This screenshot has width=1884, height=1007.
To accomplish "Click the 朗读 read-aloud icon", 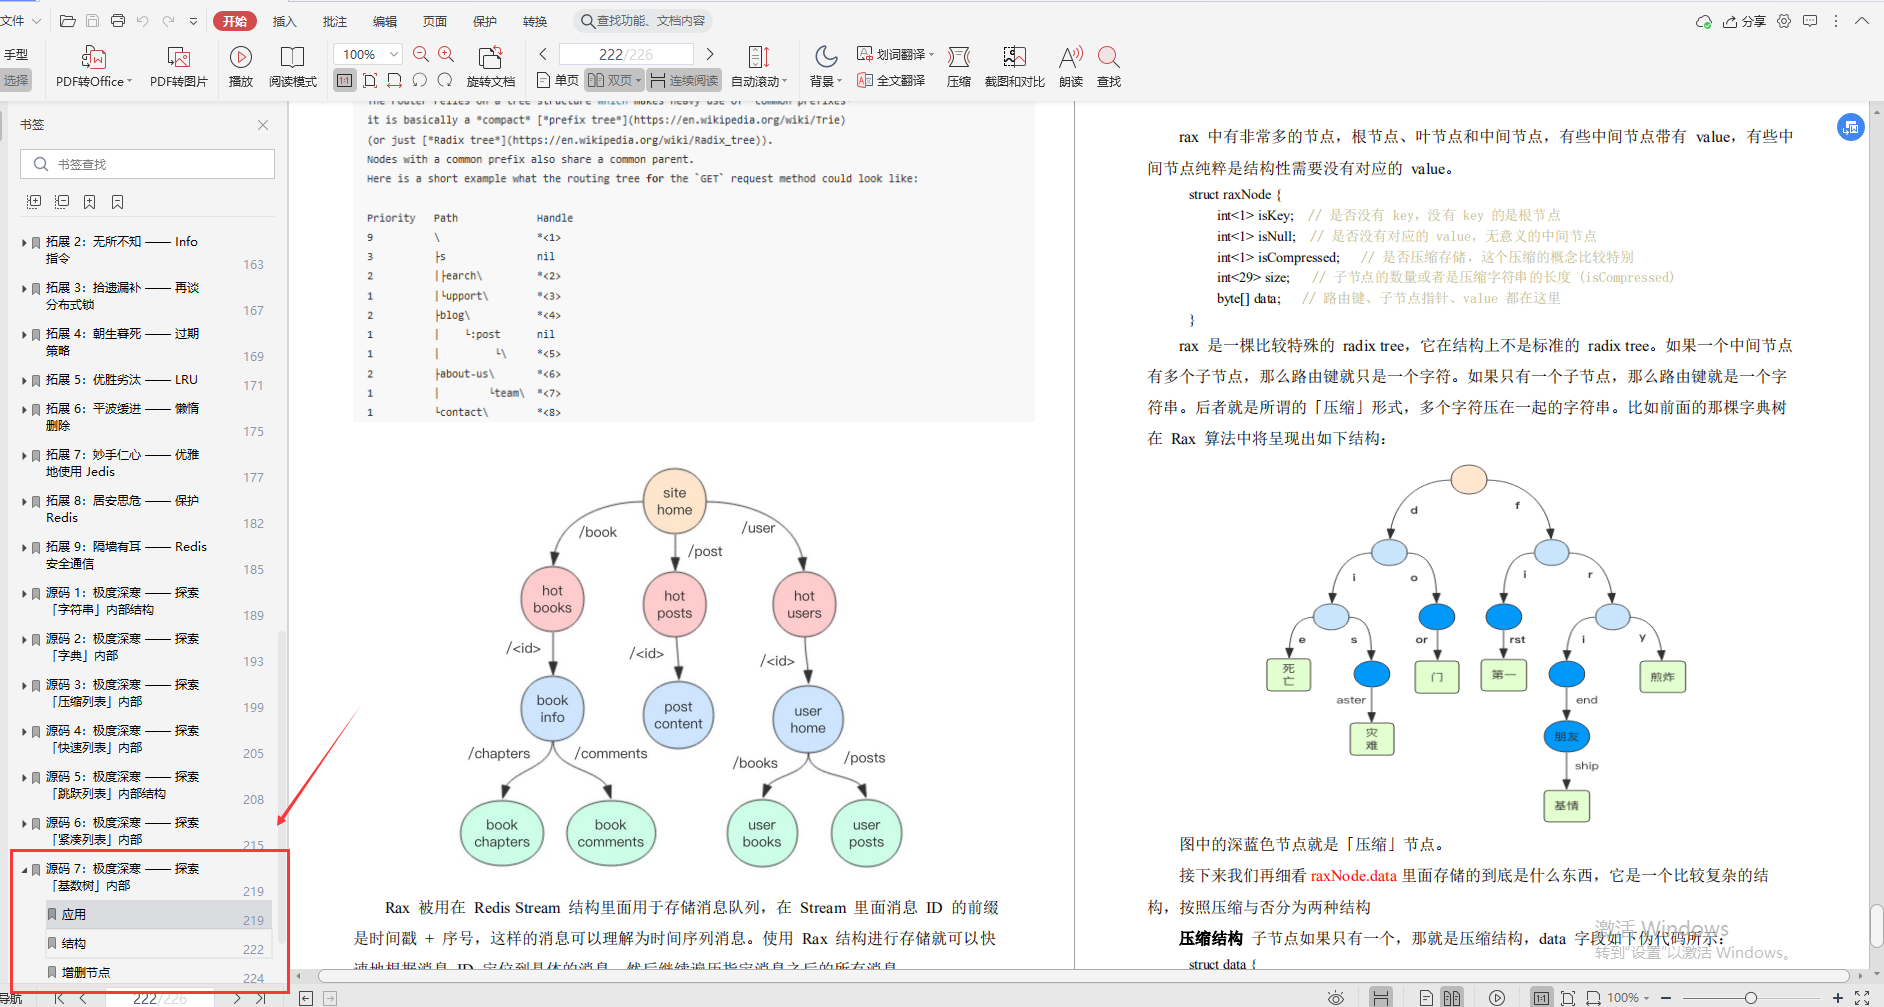I will (1071, 57).
